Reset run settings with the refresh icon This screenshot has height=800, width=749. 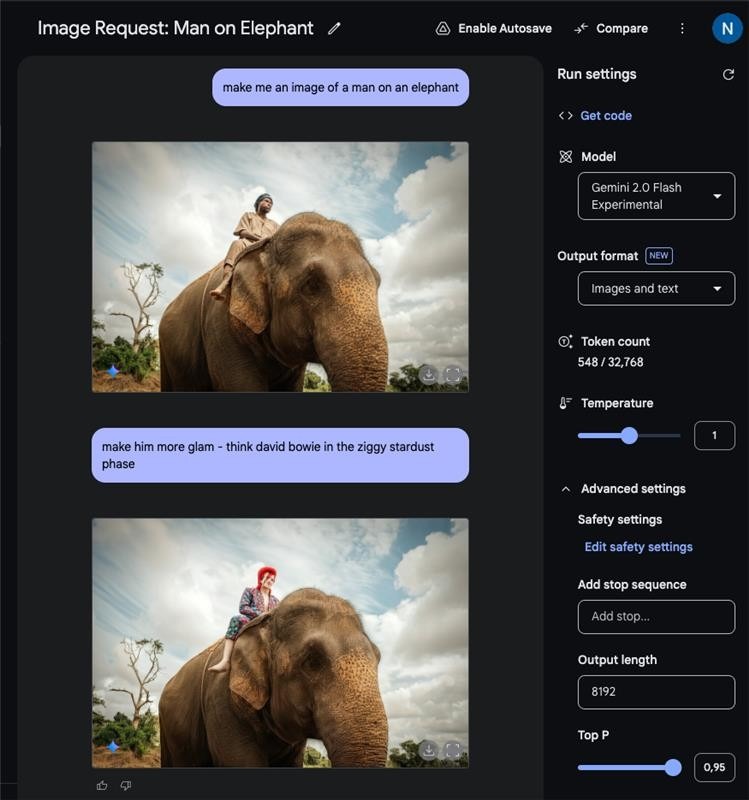pos(728,75)
